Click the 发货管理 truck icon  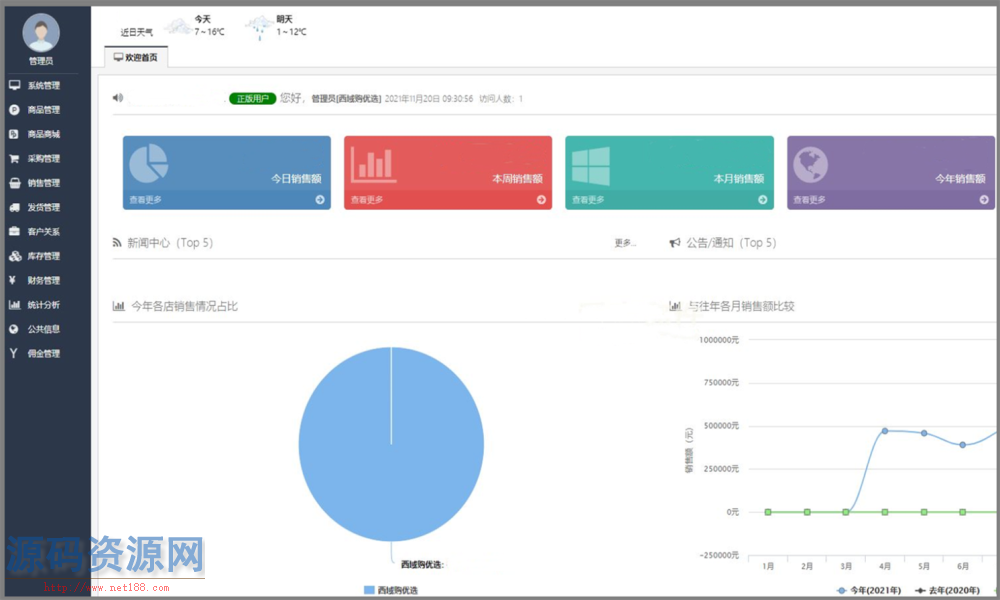[x=14, y=207]
